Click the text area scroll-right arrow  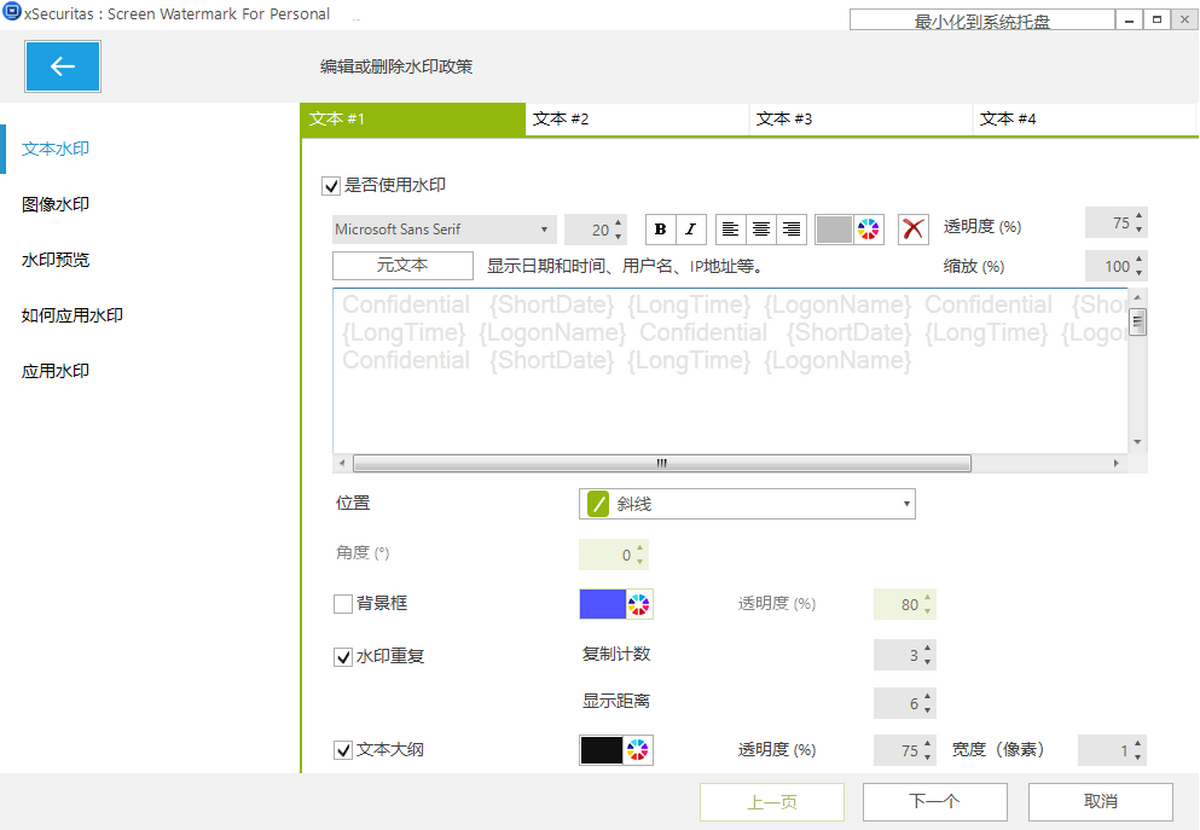1118,464
